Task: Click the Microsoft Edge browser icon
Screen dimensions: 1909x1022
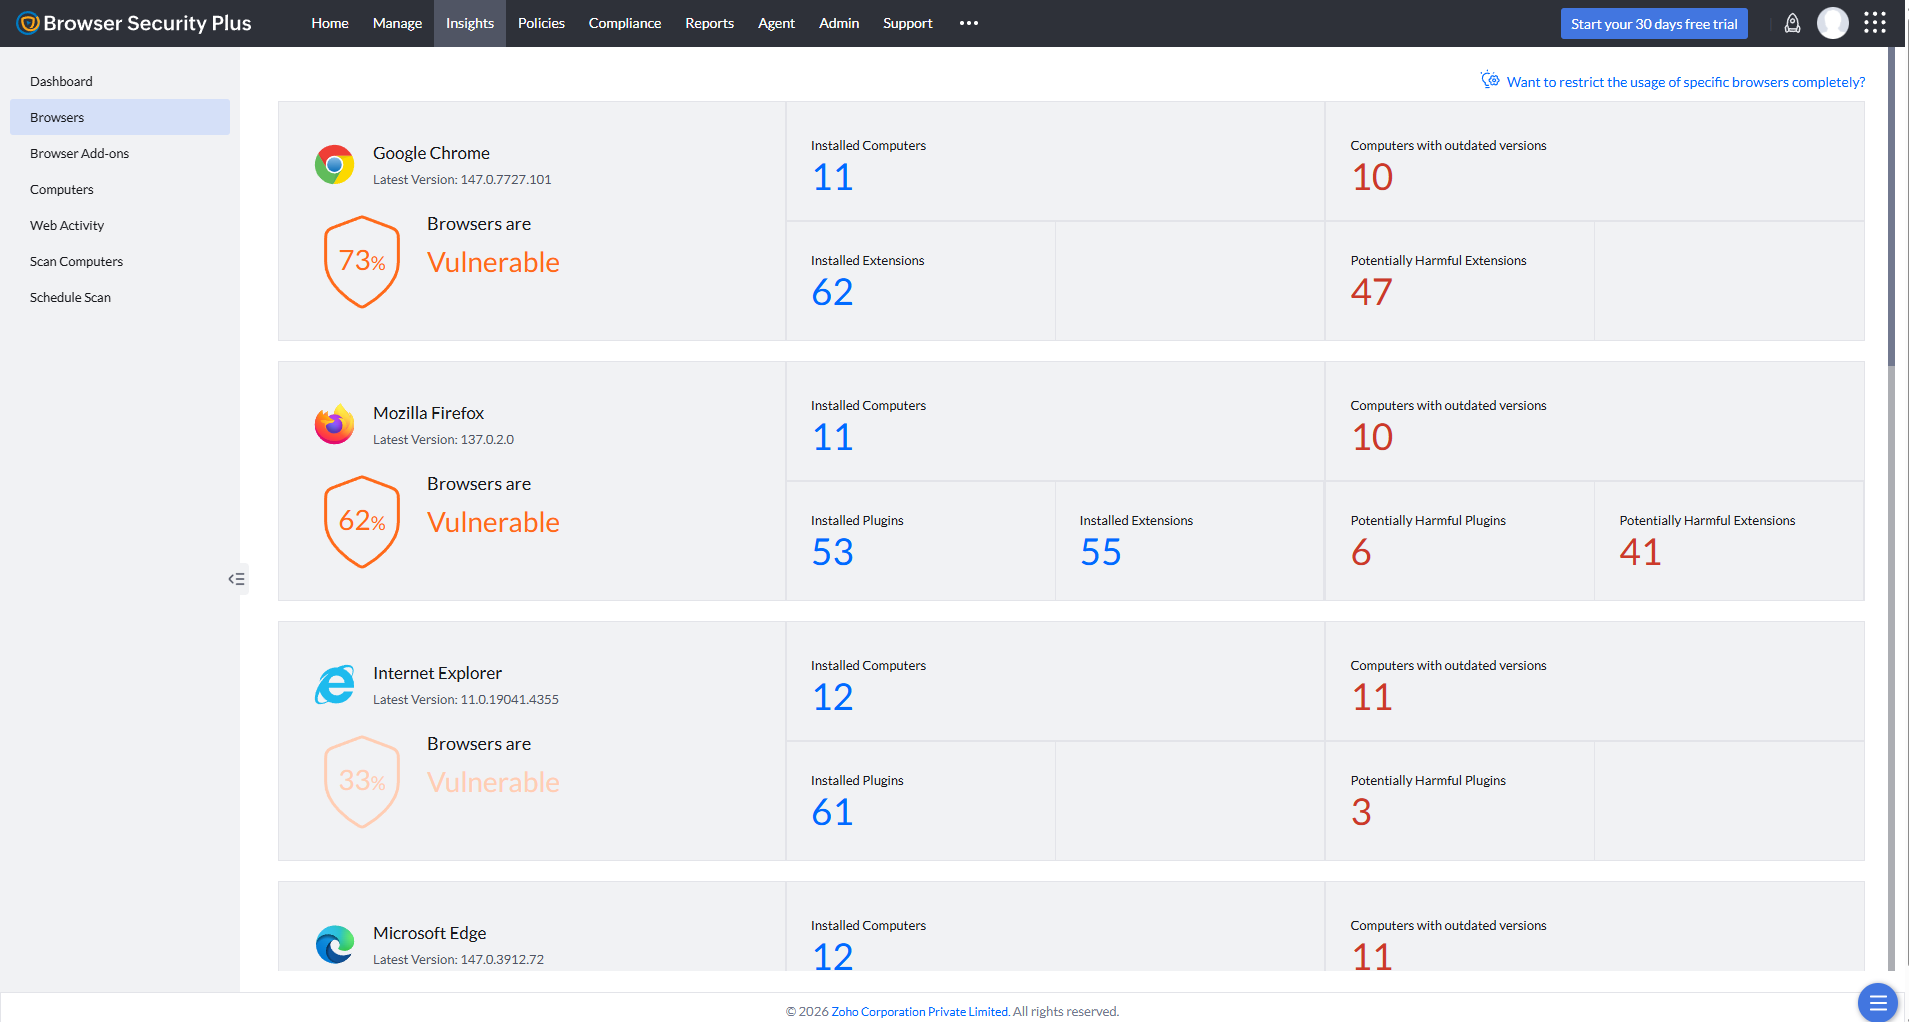Action: tap(335, 944)
